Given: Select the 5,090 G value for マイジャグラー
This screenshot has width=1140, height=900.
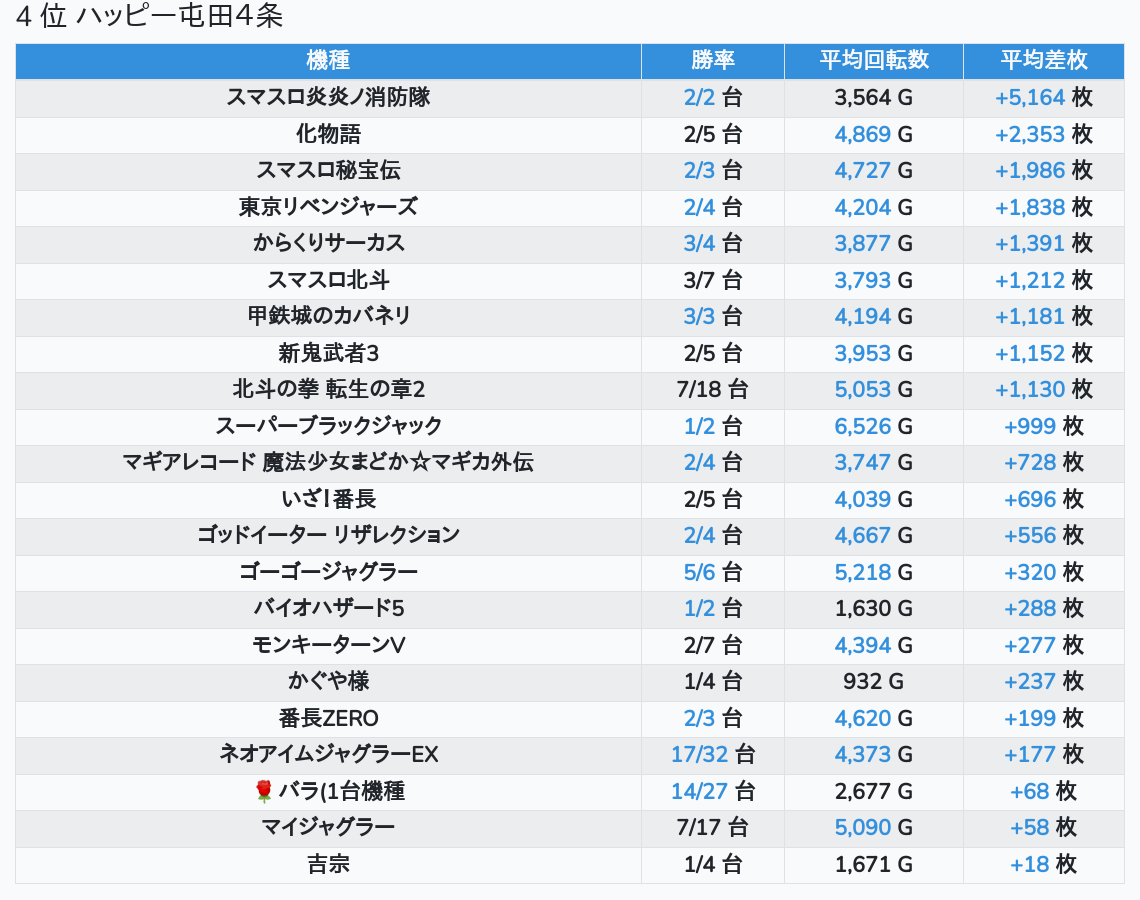Looking at the screenshot, I should (x=862, y=827).
